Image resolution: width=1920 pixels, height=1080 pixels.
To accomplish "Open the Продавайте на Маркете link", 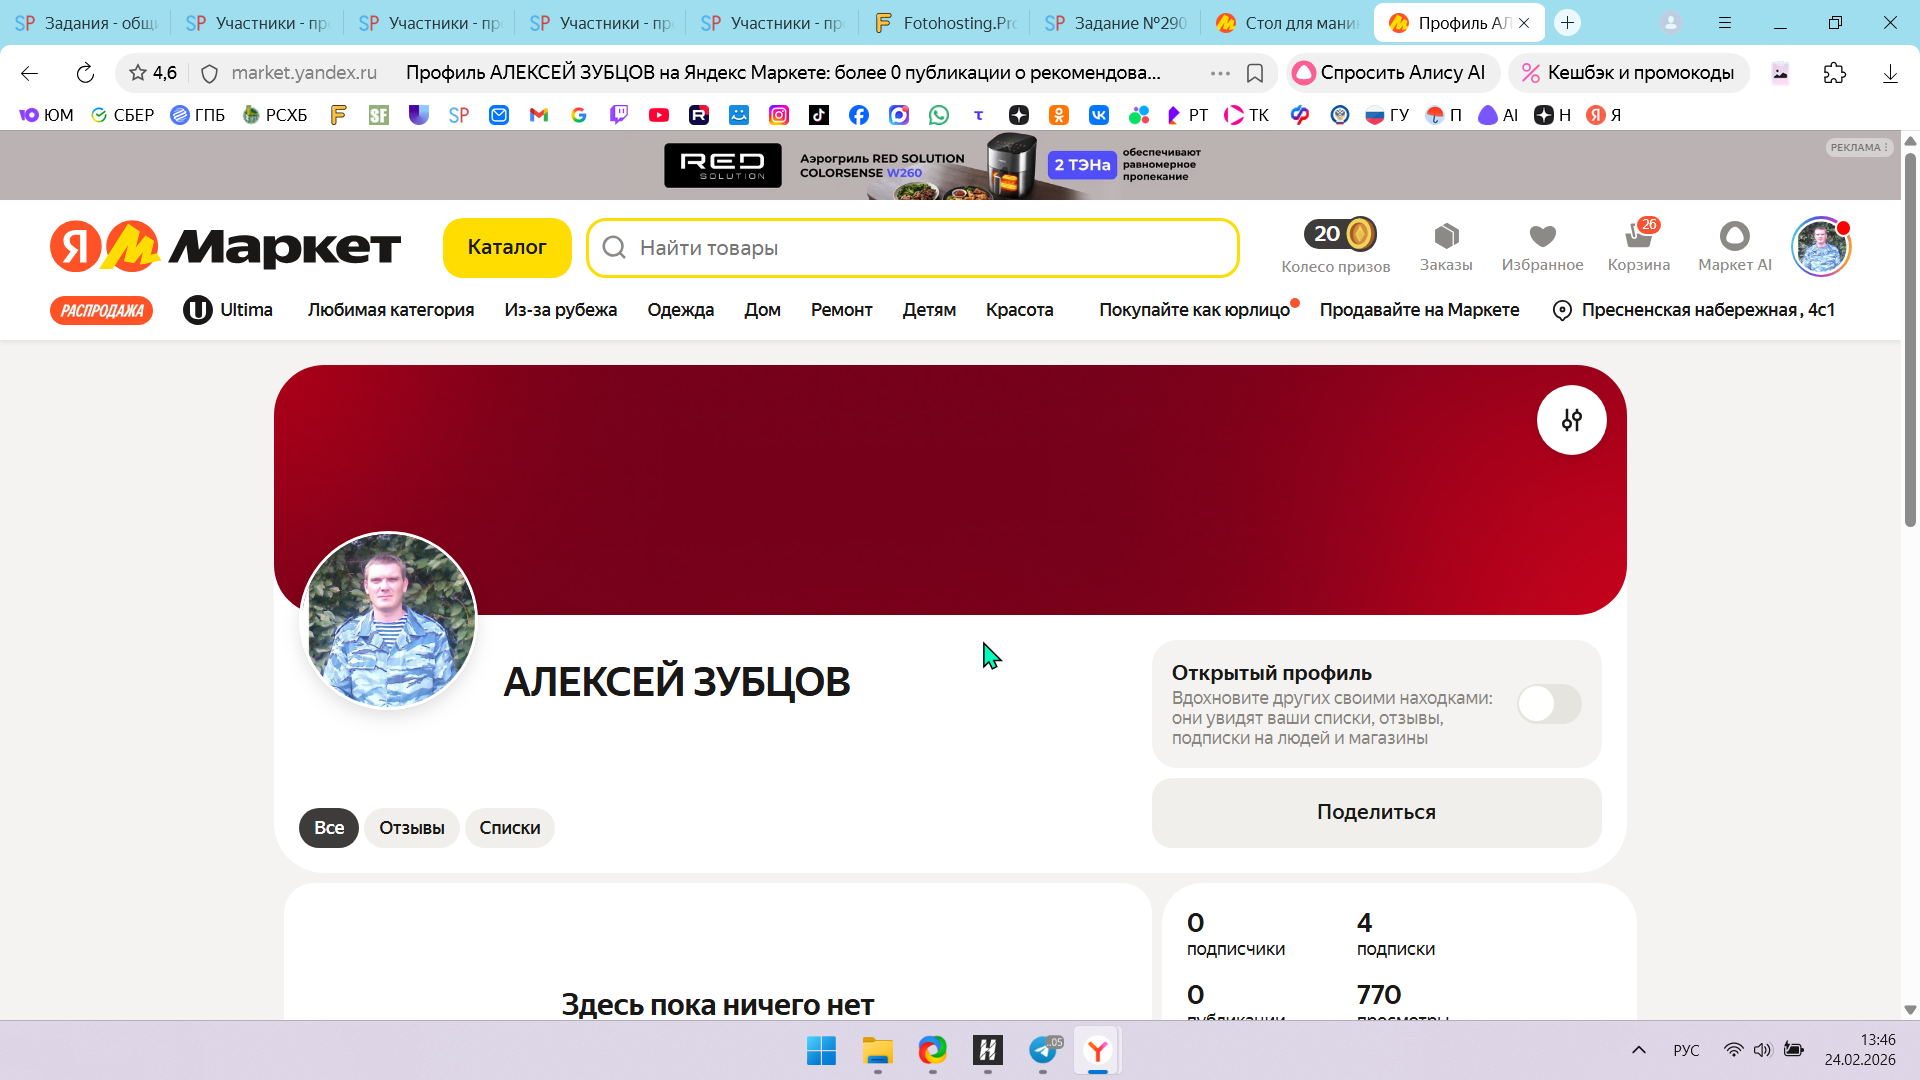I will pyautogui.click(x=1419, y=310).
